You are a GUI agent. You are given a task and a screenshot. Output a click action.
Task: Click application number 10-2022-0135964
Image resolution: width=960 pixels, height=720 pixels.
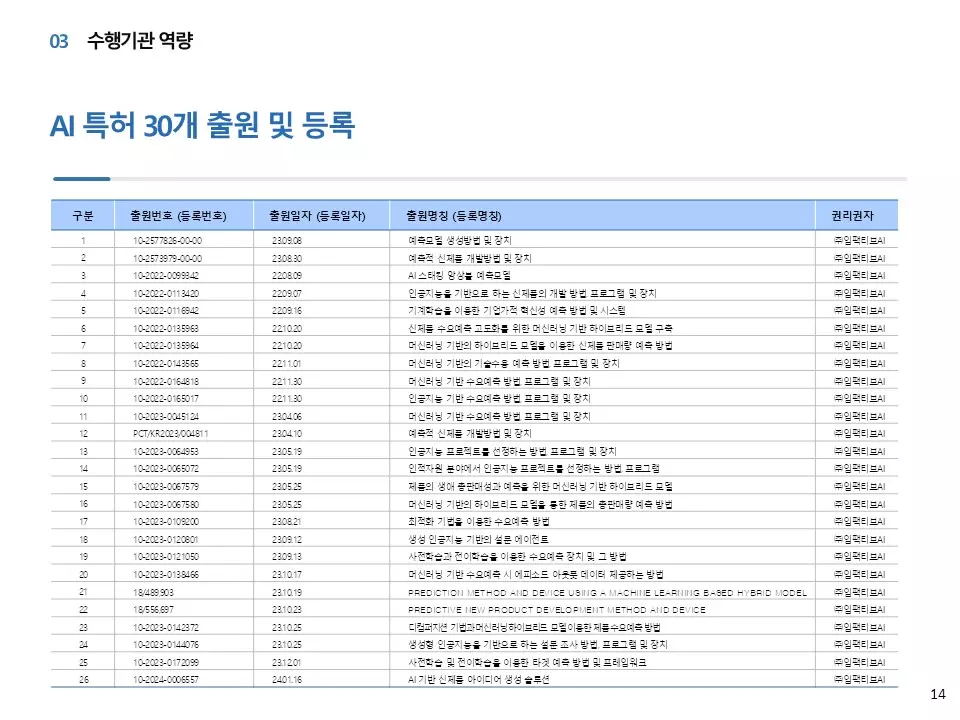[x=166, y=345]
